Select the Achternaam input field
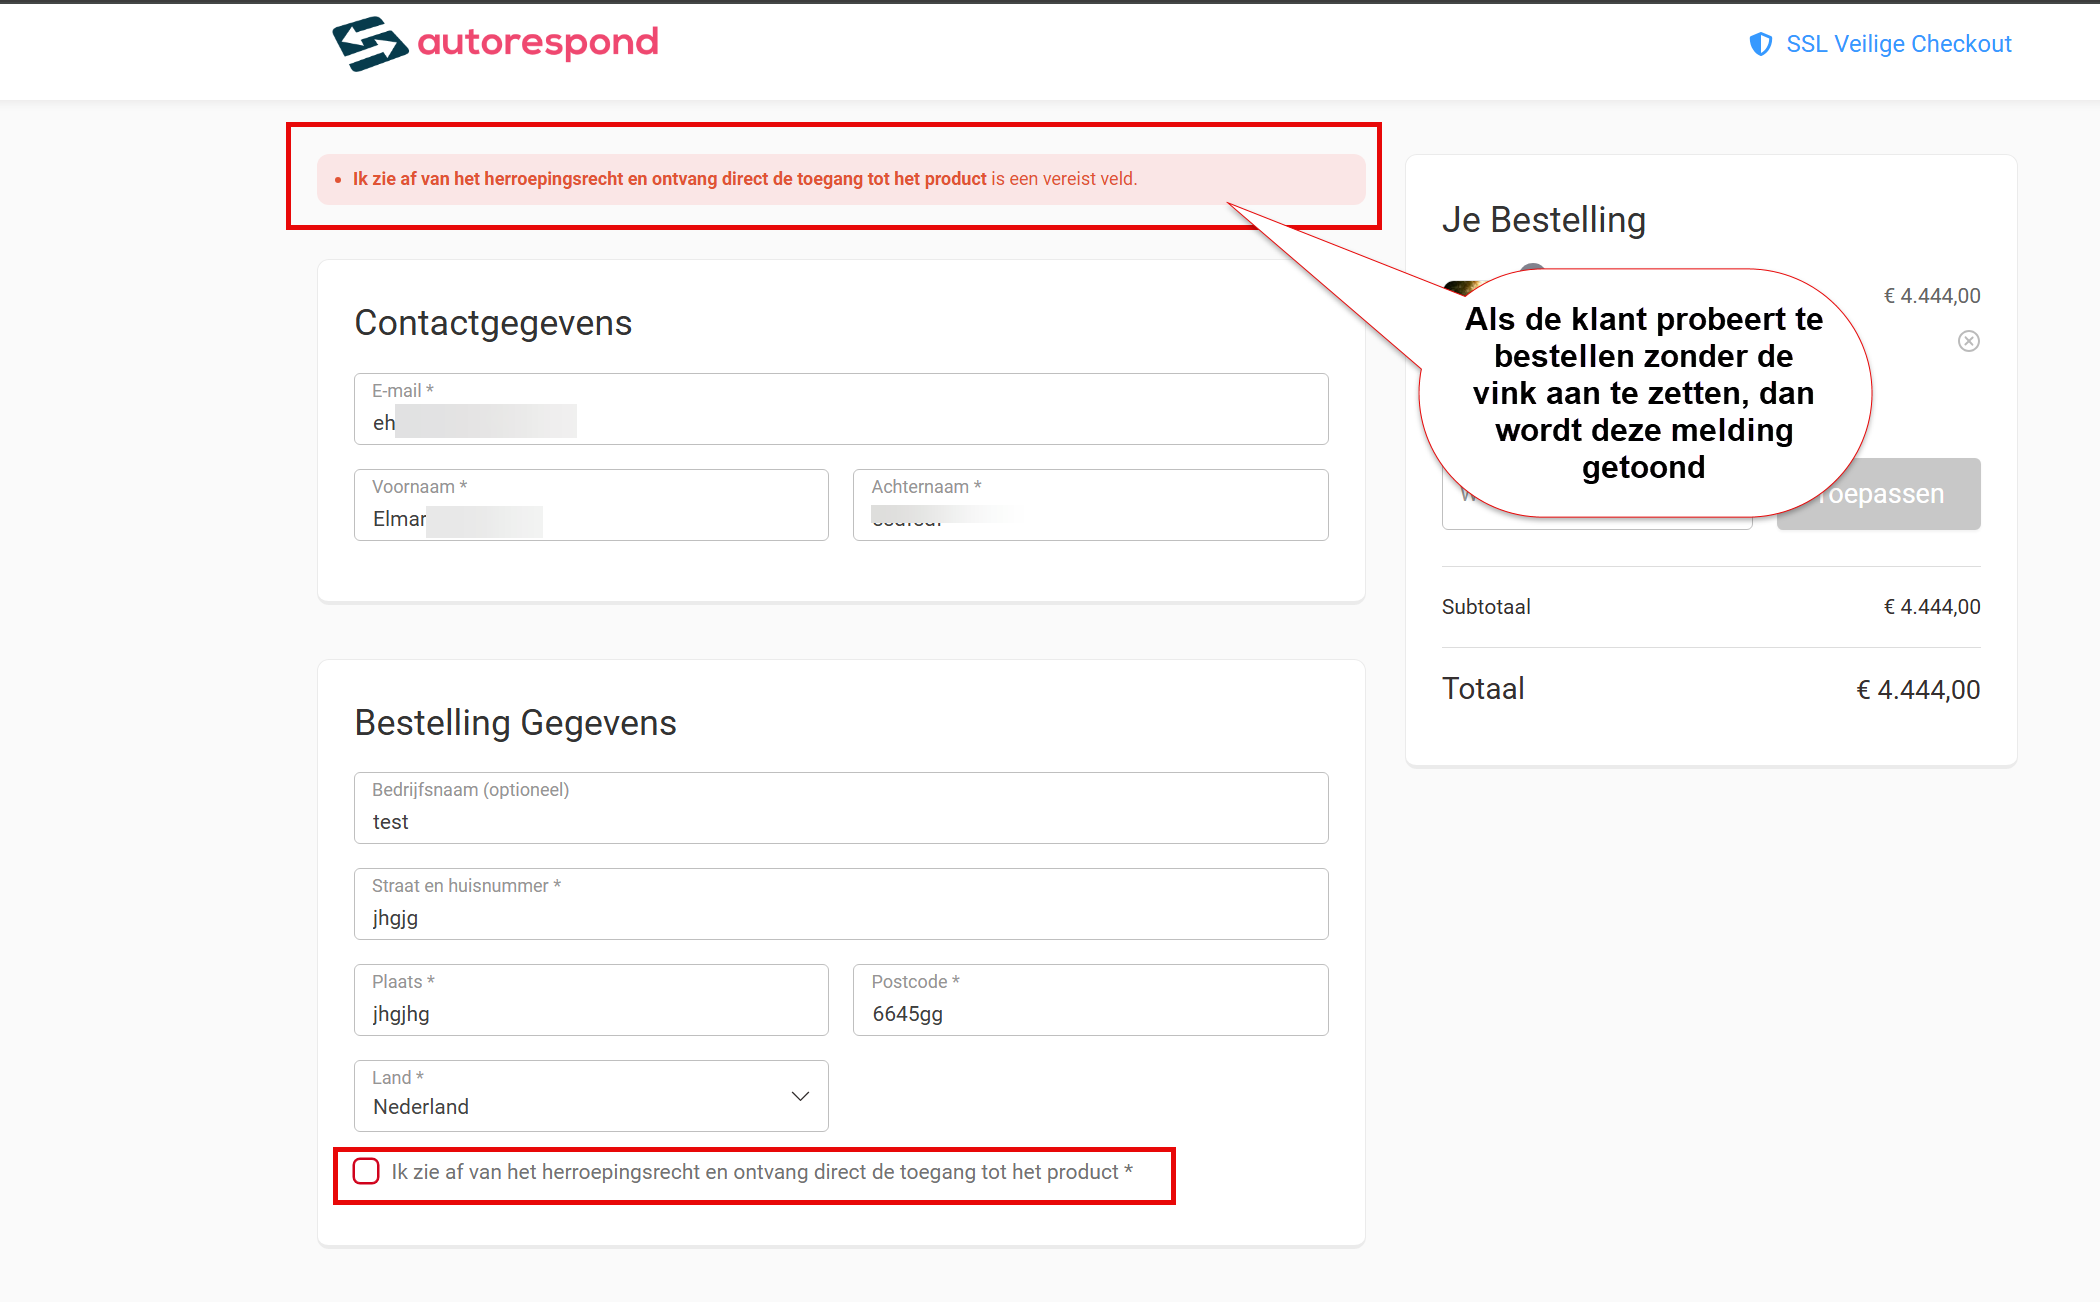Viewport: 2100px width, 1302px height. [x=1090, y=505]
